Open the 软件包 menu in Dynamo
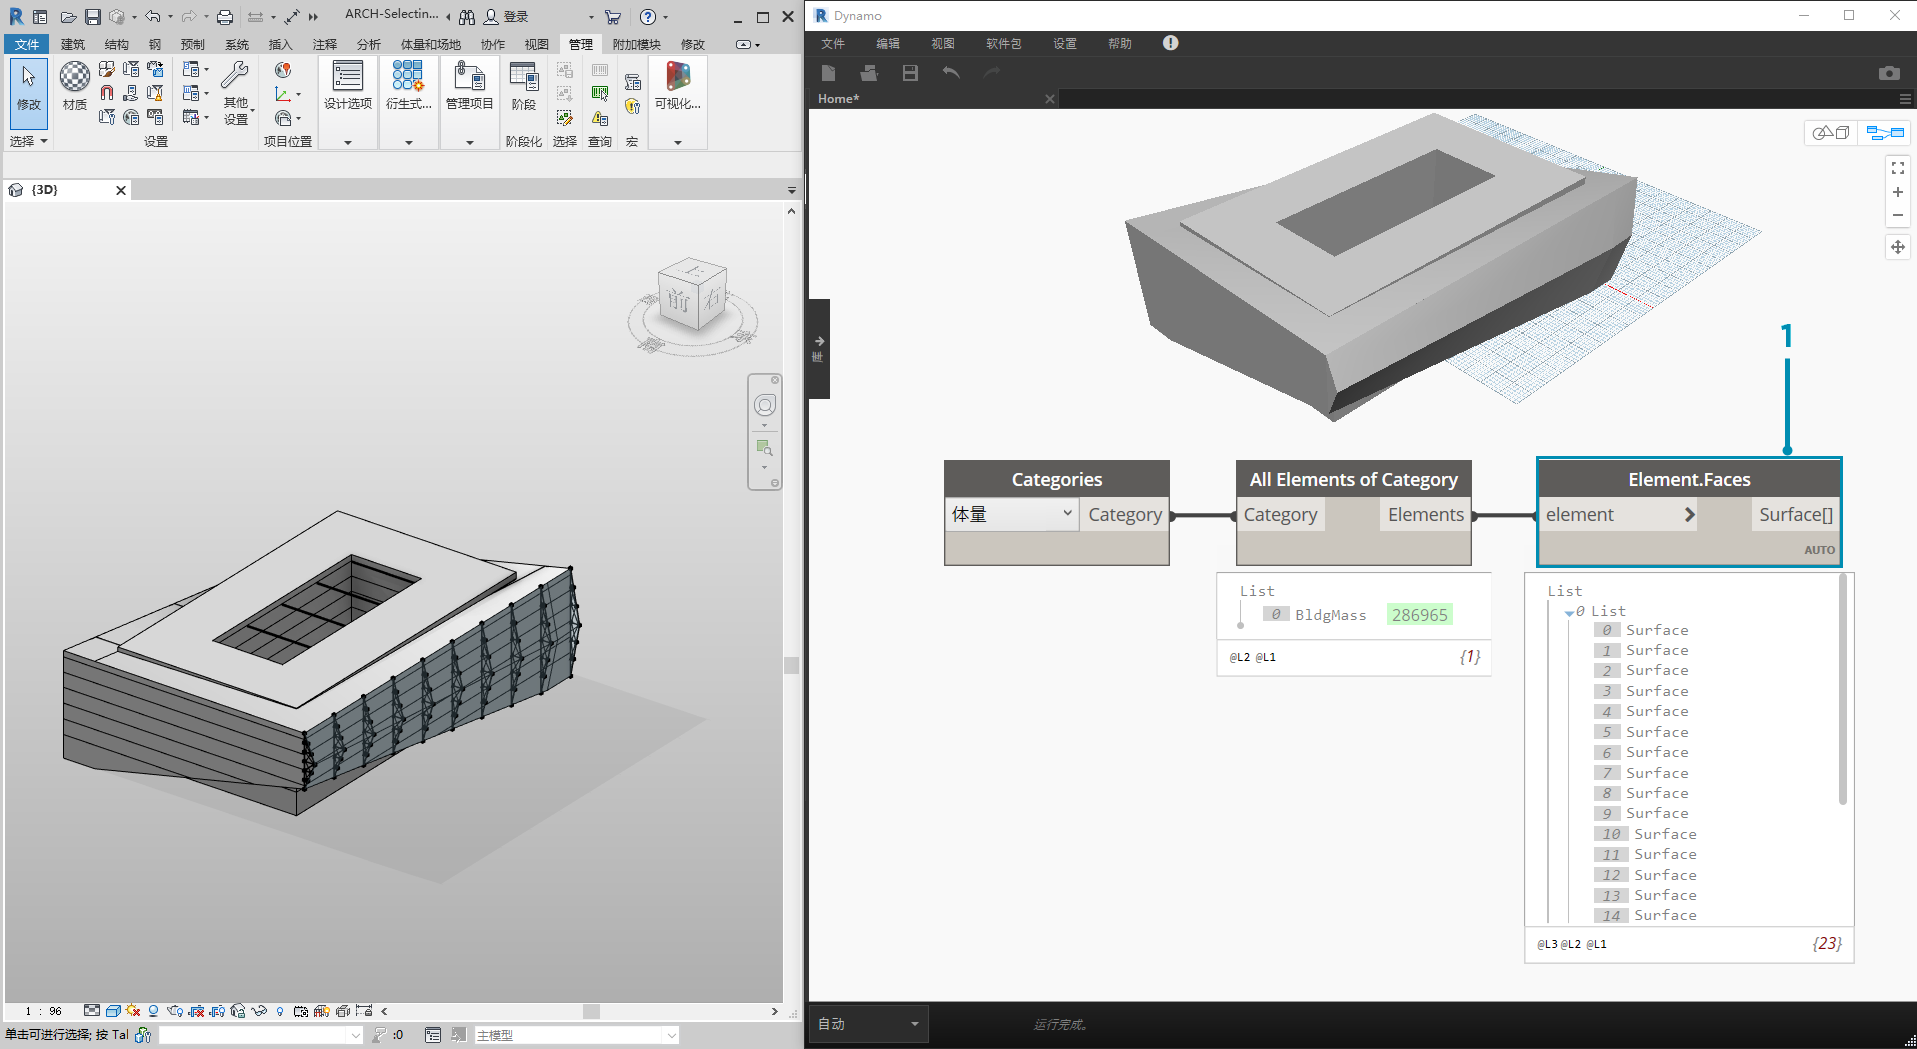The width and height of the screenshot is (1917, 1049). tap(1003, 44)
